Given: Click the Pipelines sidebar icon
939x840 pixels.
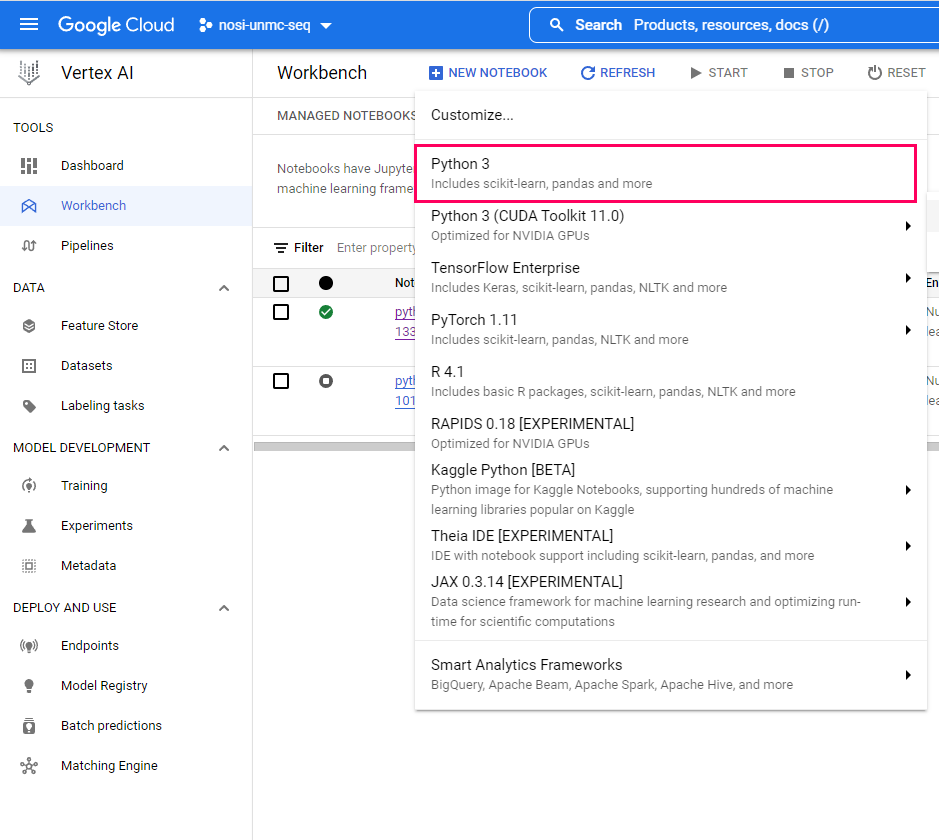Looking at the screenshot, I should coord(29,245).
